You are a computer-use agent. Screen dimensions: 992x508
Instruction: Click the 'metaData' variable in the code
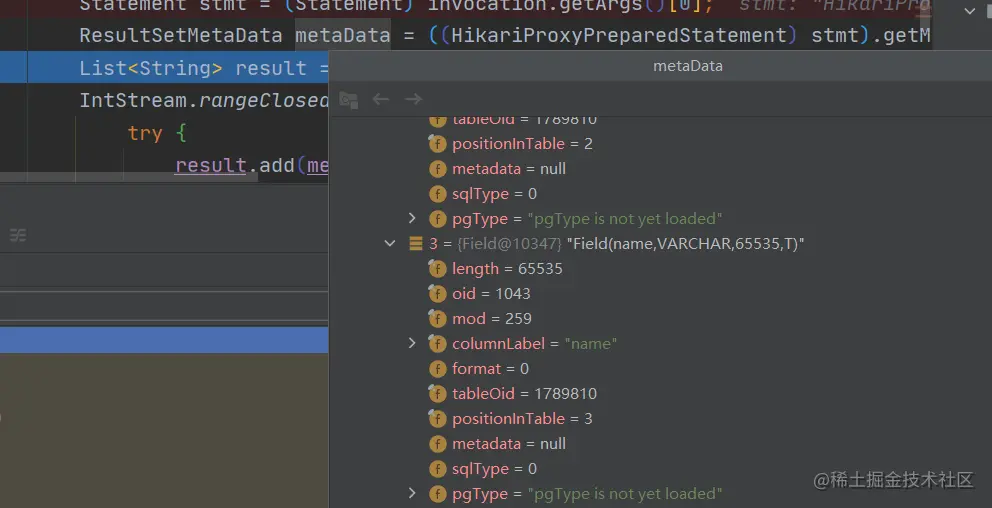pos(342,35)
